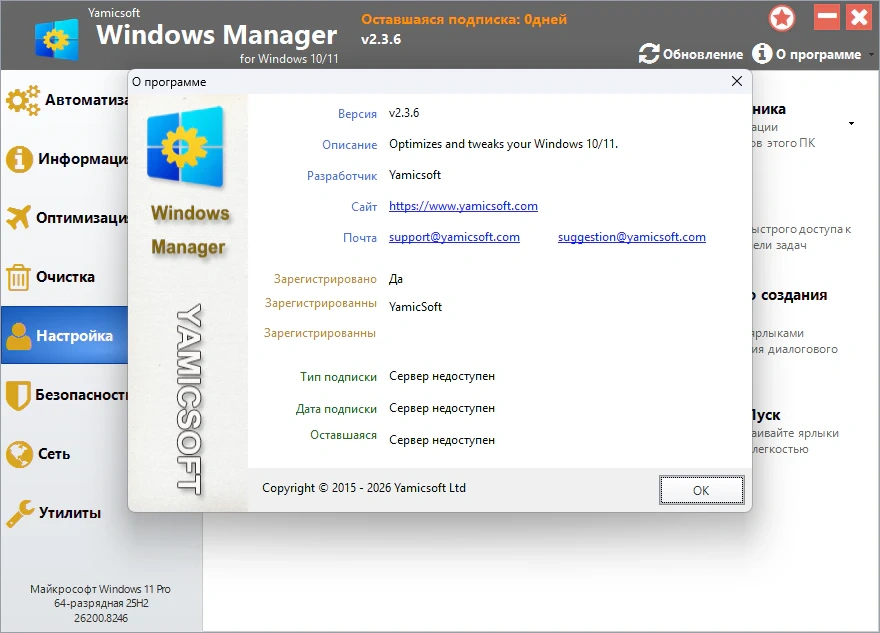Click the Сайт label in dialog
The image size is (880, 633).
(364, 207)
